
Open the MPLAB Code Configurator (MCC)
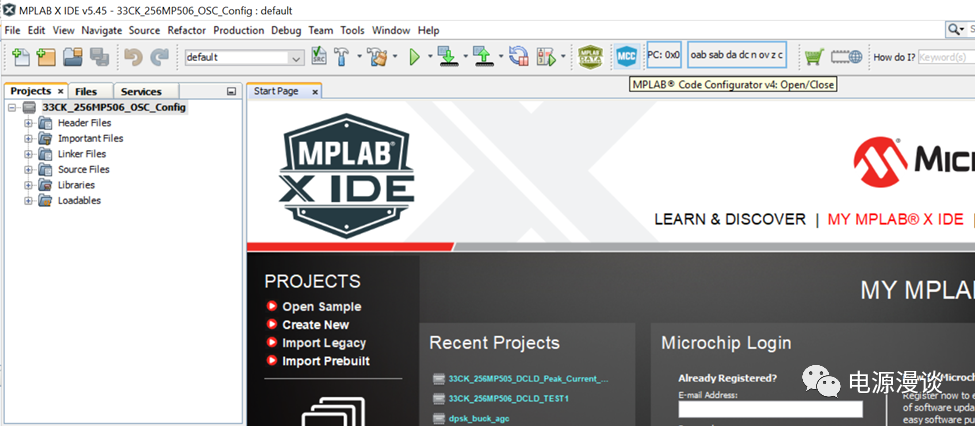pyautogui.click(x=626, y=56)
